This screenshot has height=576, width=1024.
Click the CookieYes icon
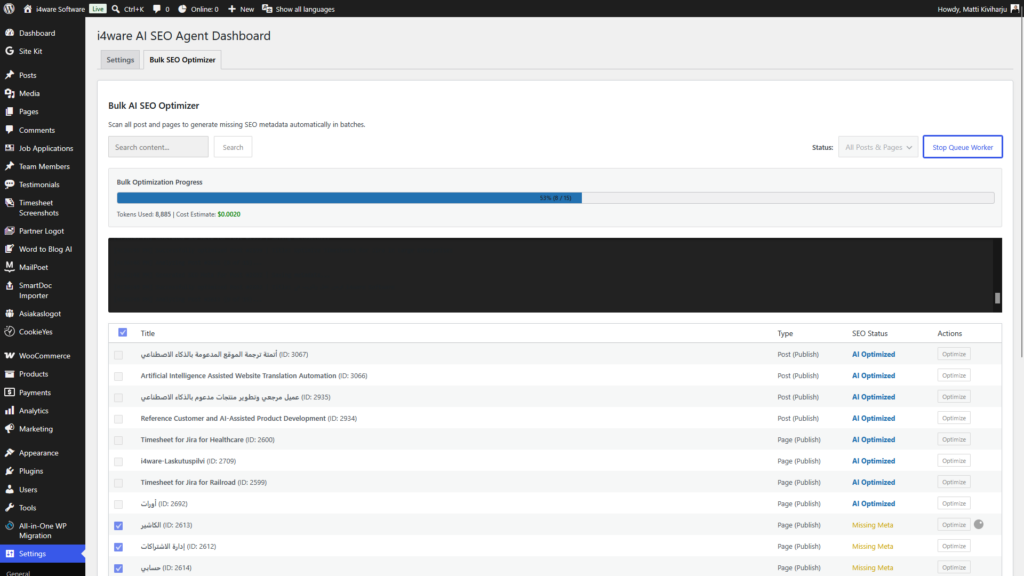9,331
